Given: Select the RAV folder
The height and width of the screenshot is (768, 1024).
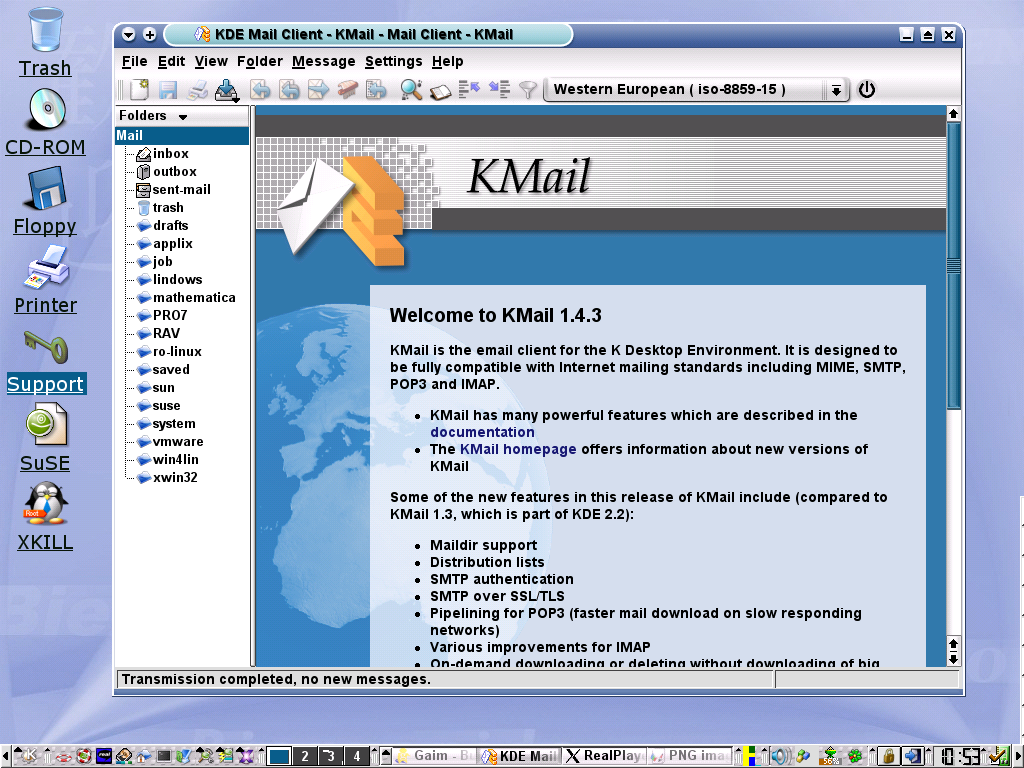Looking at the screenshot, I should (166, 333).
